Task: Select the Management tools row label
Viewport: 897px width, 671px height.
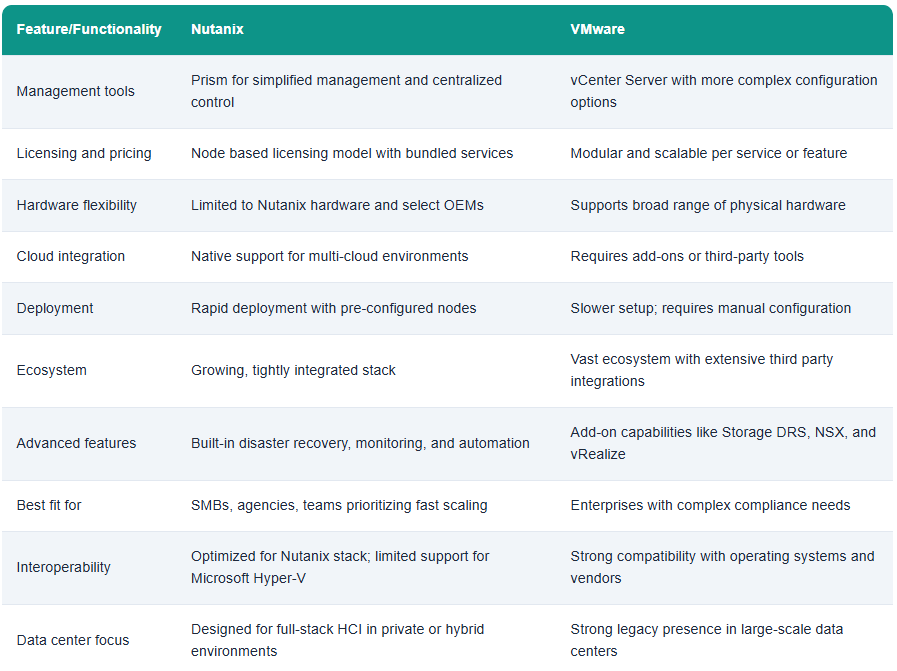Action: point(76,91)
